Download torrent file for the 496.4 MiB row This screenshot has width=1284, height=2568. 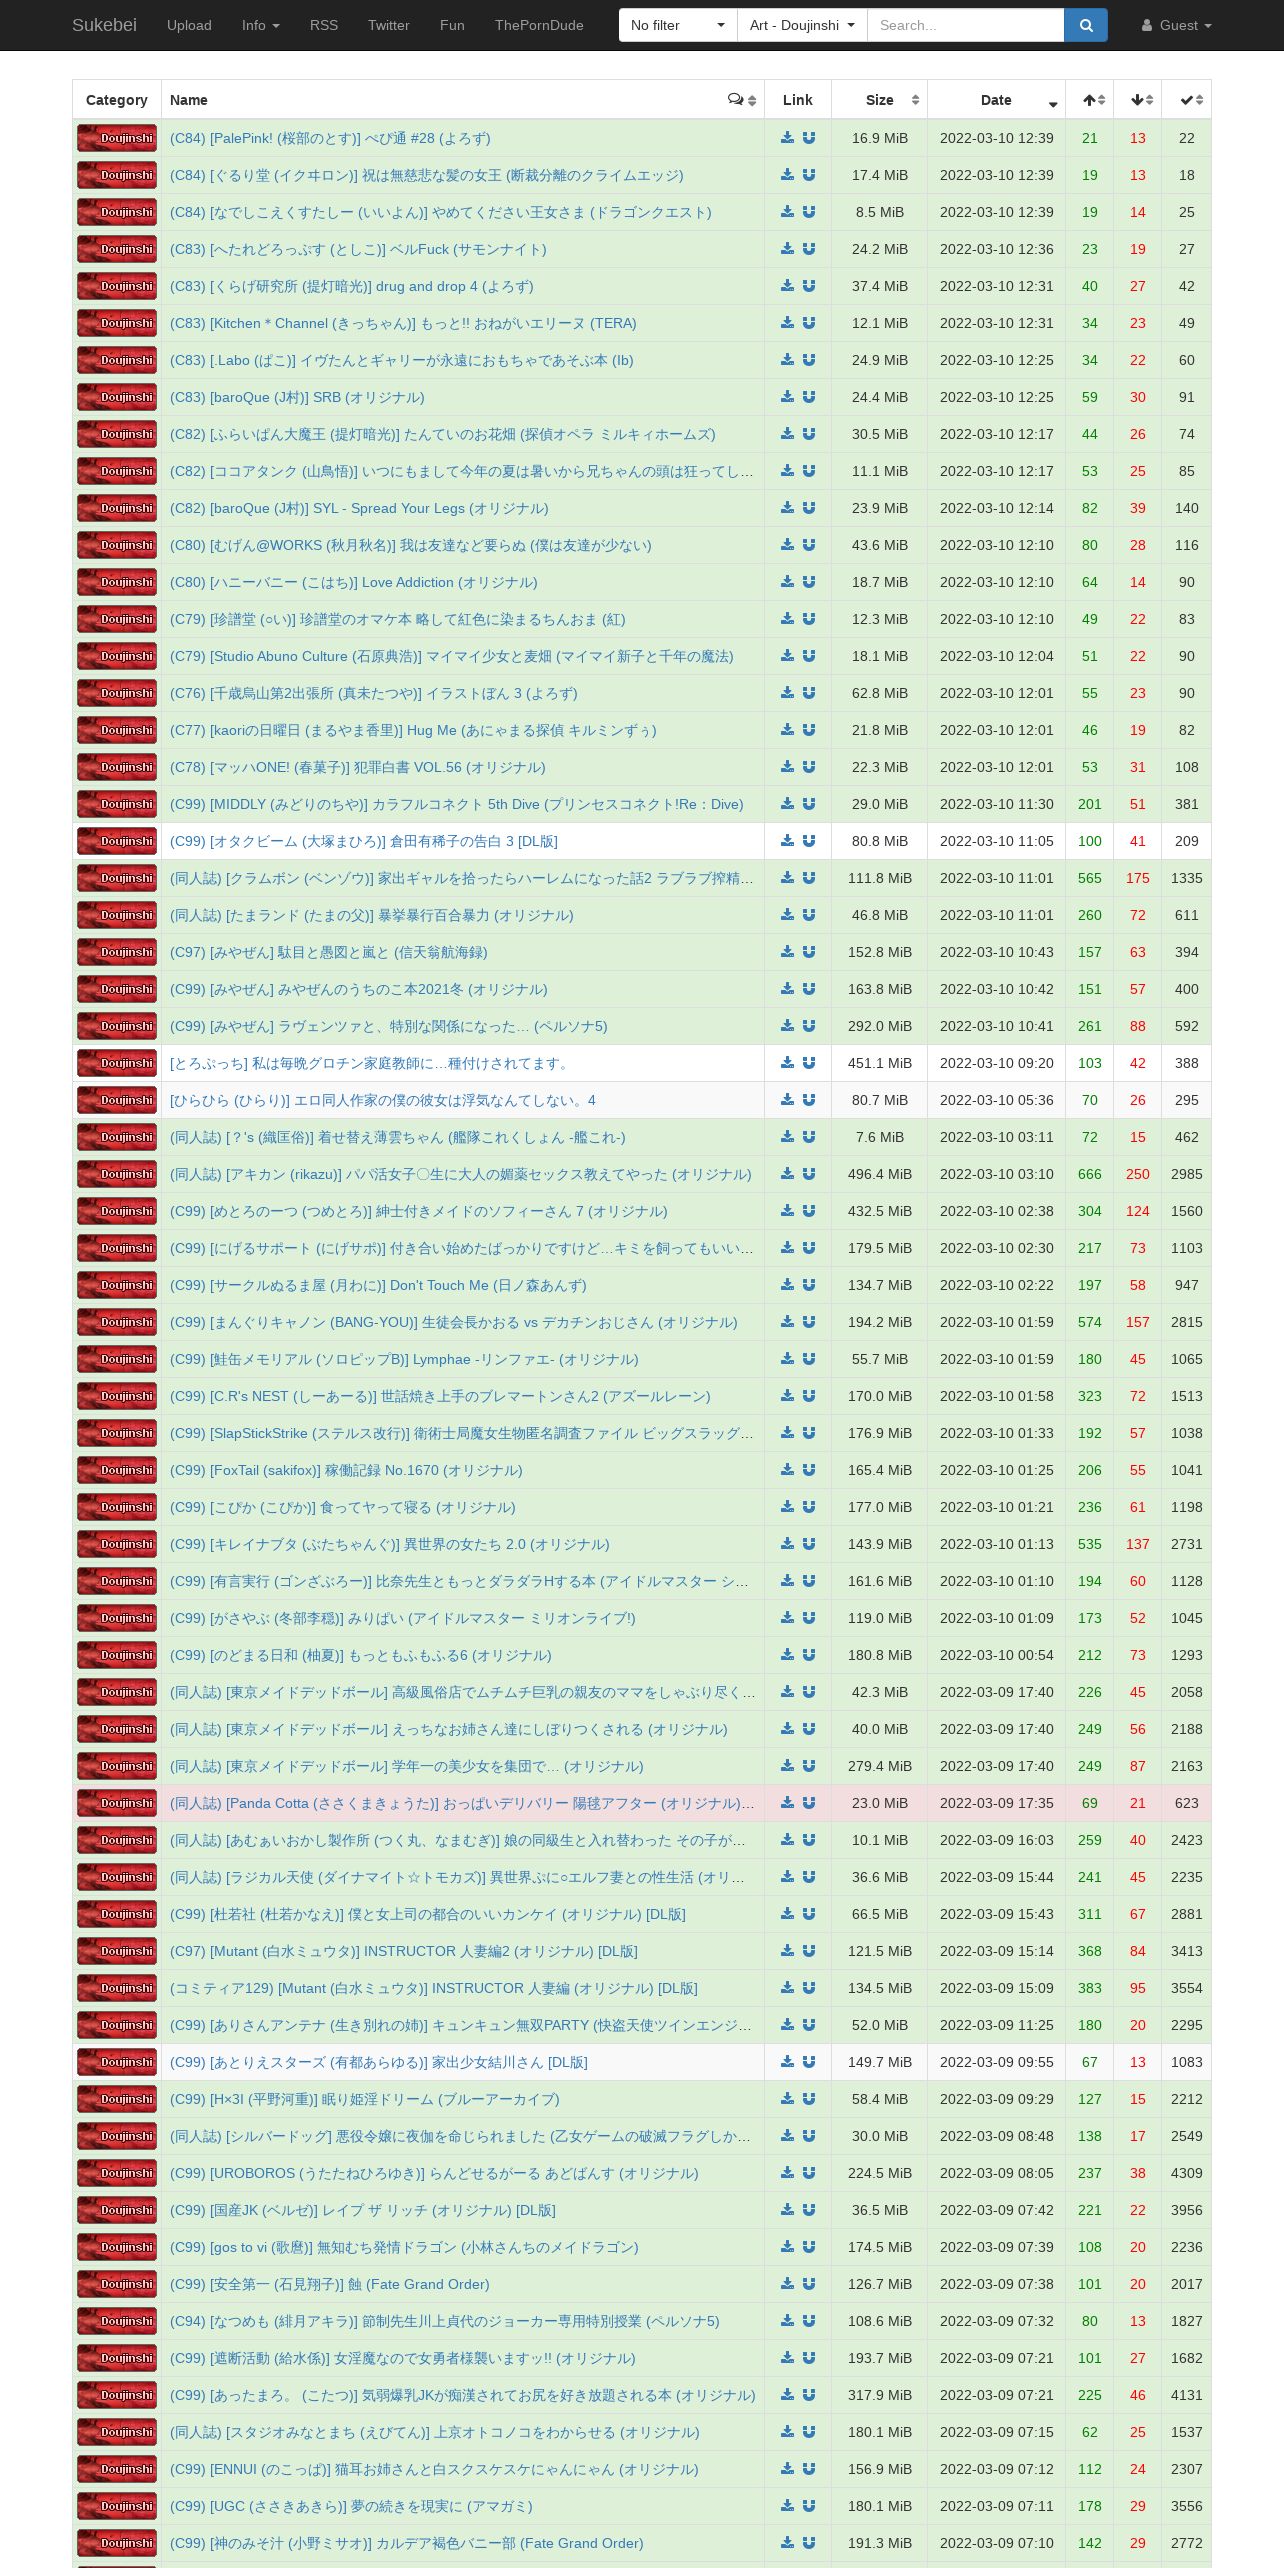point(788,1174)
